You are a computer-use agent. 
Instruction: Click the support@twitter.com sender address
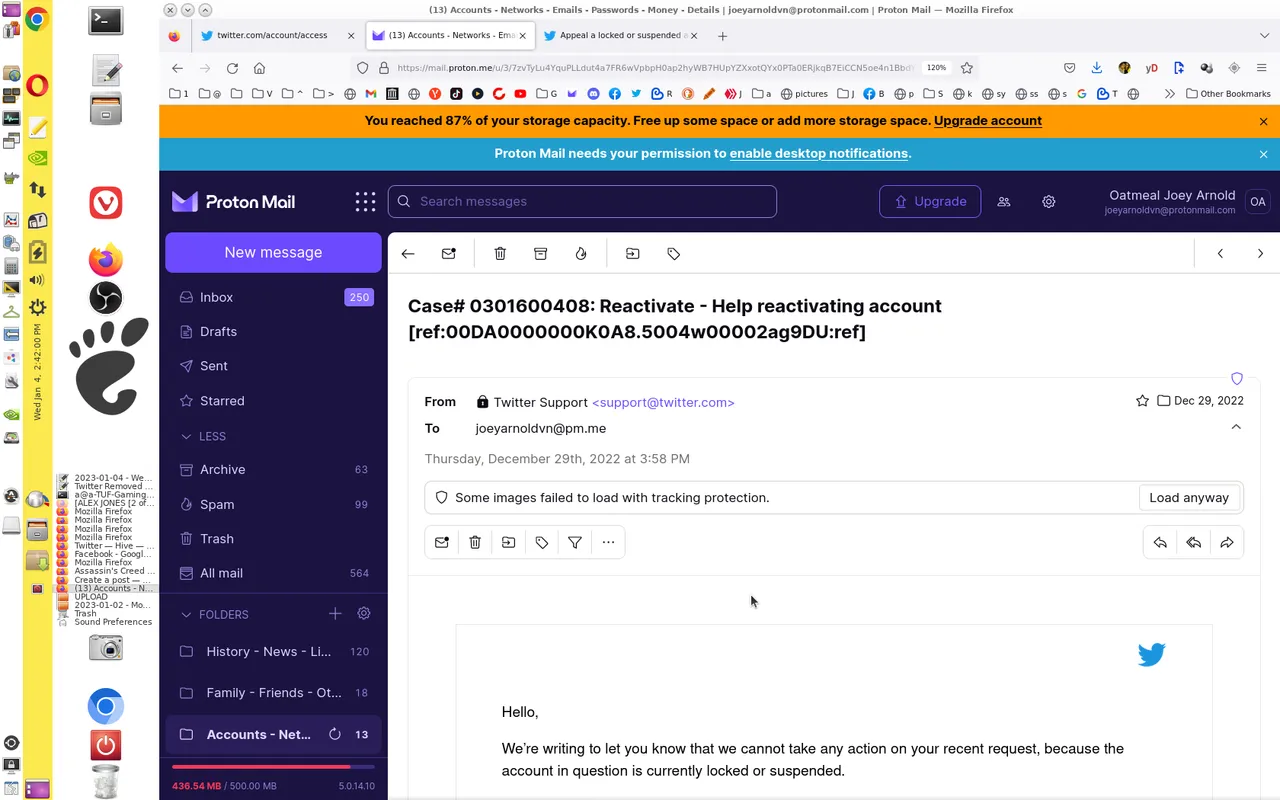(x=663, y=402)
